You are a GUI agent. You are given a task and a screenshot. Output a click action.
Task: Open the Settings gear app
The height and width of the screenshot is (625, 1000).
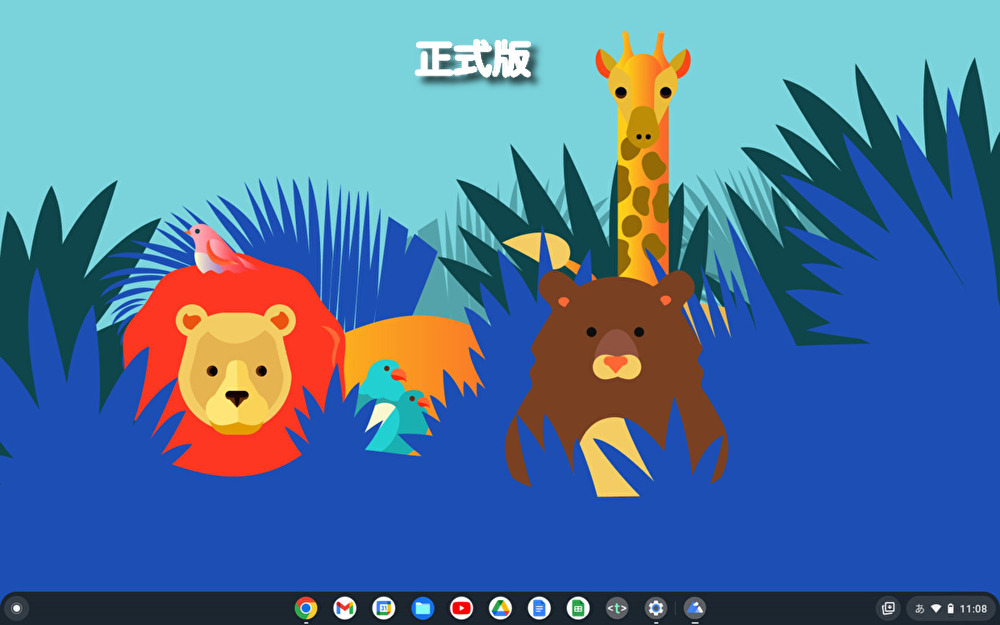click(x=656, y=608)
